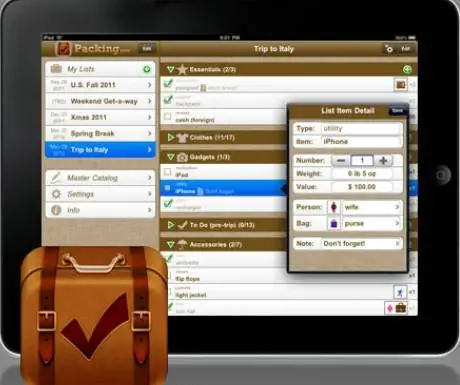
Task: Click the Item field showing iPhone
Action: point(361,141)
